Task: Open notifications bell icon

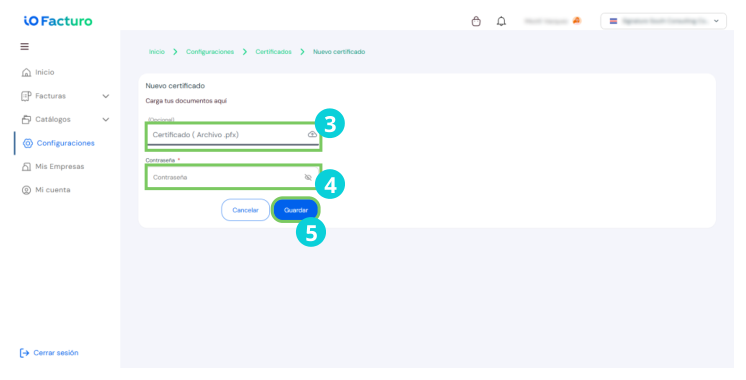Action: [x=501, y=21]
